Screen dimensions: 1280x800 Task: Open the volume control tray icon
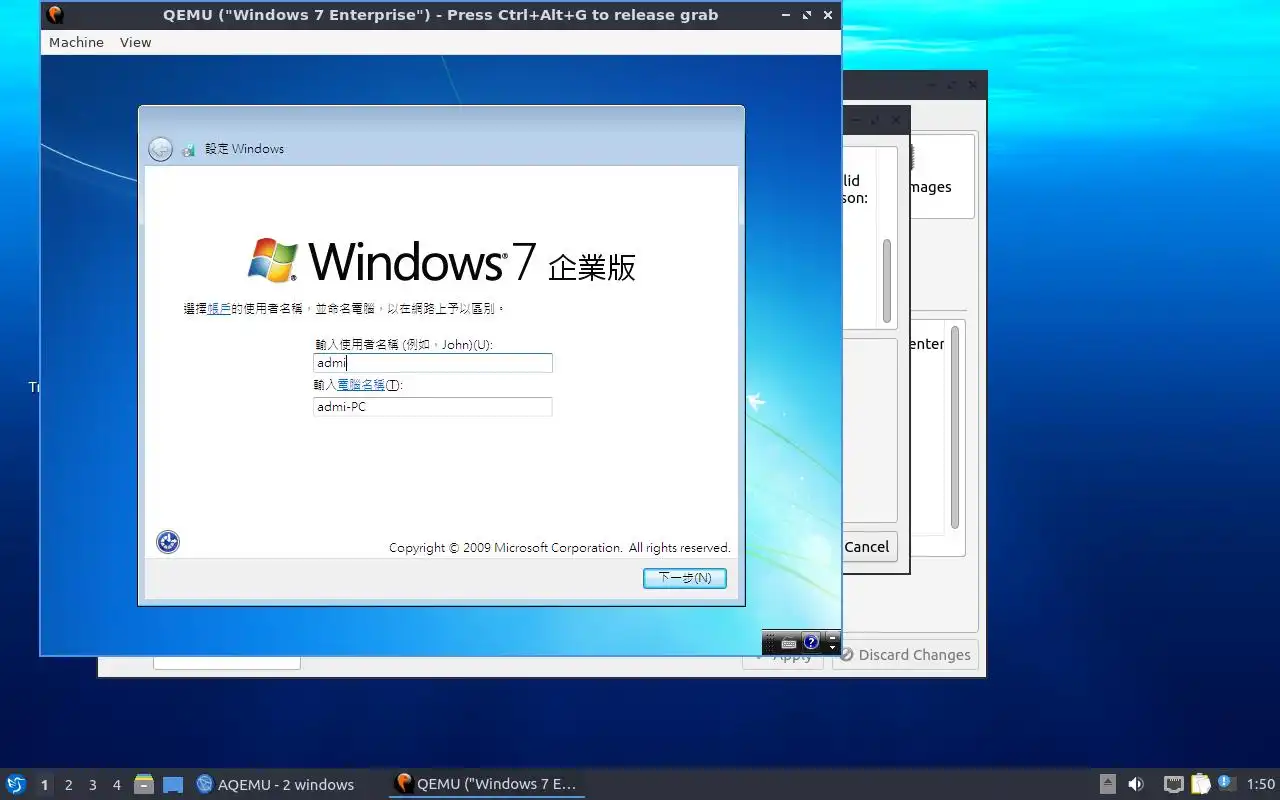(x=1136, y=784)
